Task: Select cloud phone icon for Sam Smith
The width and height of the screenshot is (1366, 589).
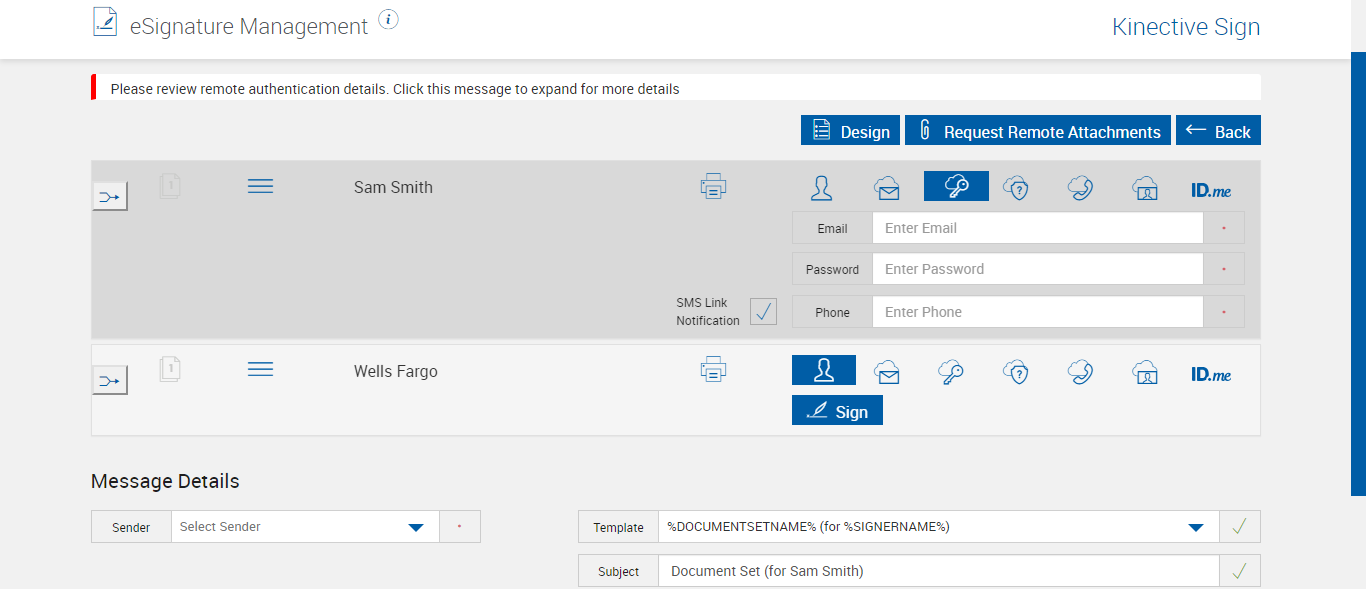Action: pos(1080,187)
